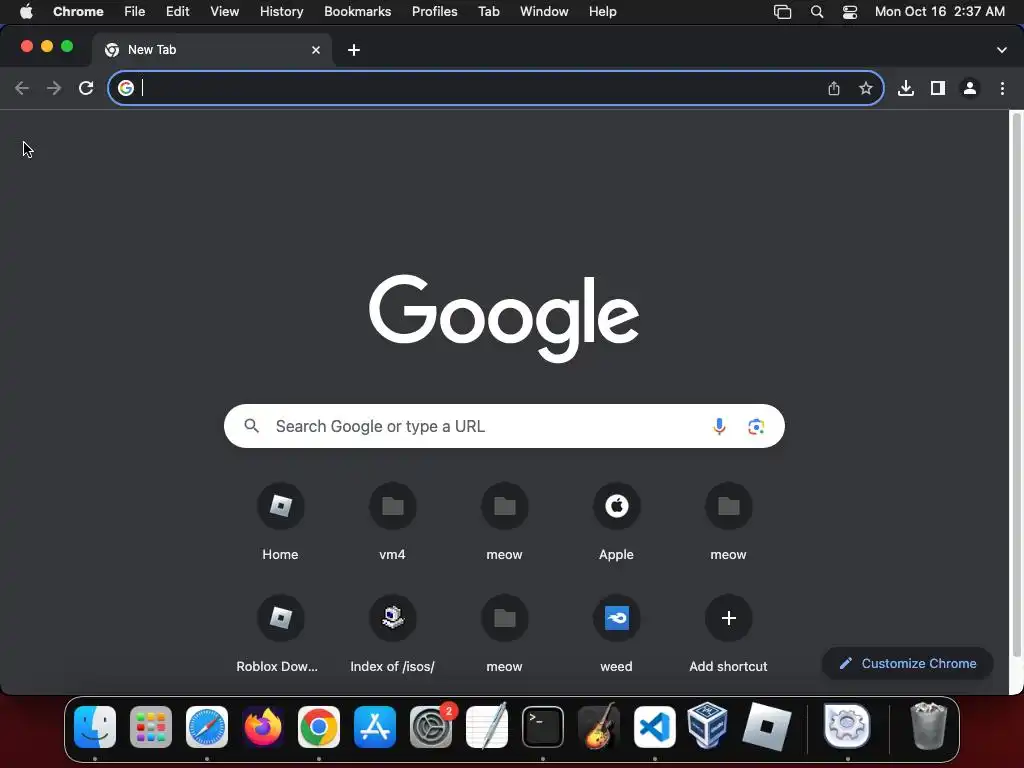
Task: Share this page using the share icon
Action: tap(834, 88)
